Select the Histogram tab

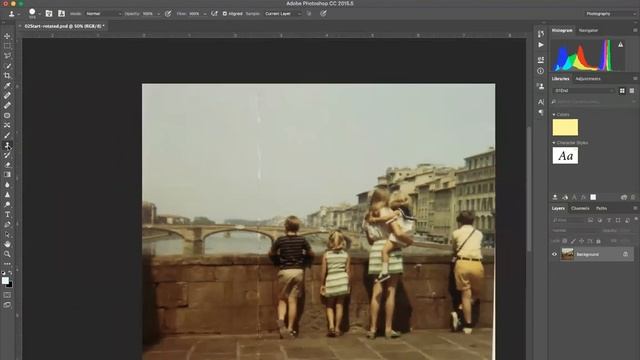click(562, 30)
